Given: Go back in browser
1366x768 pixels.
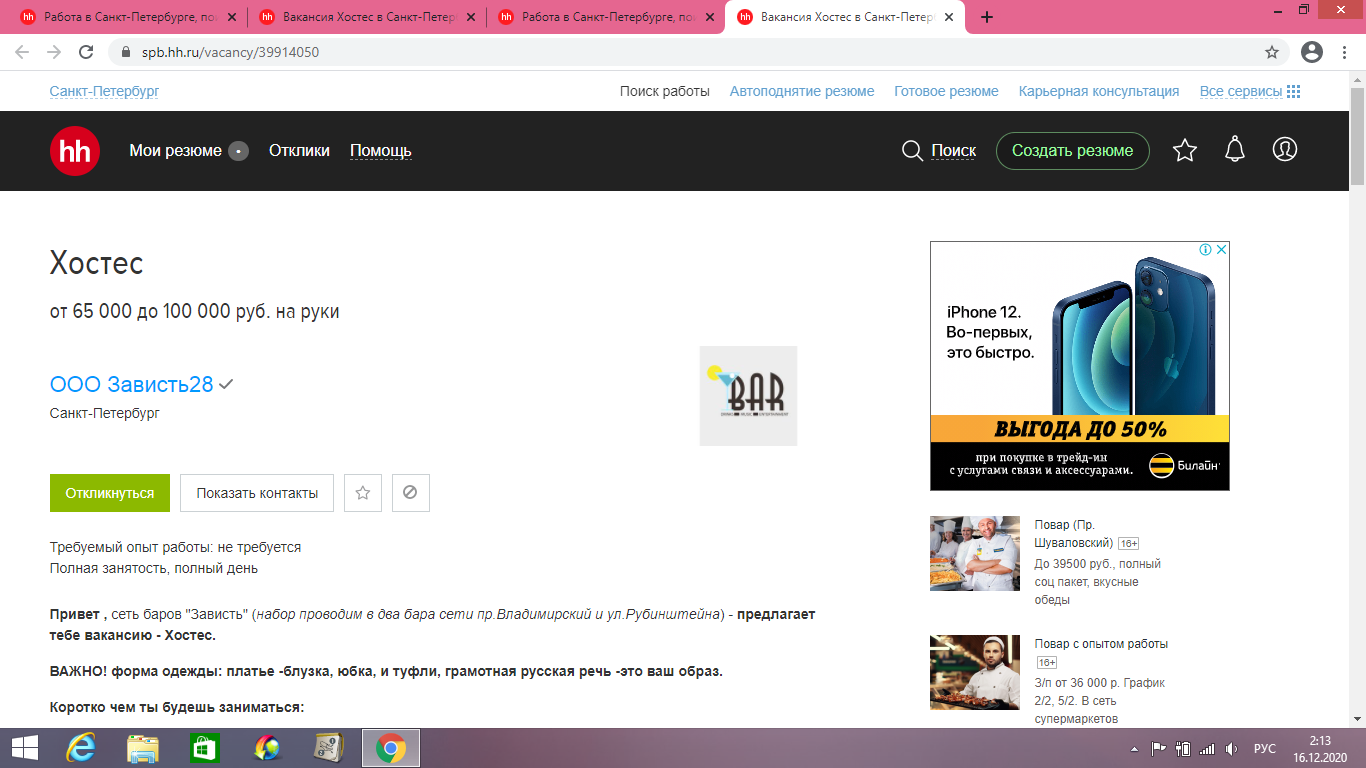Looking at the screenshot, I should [x=22, y=52].
